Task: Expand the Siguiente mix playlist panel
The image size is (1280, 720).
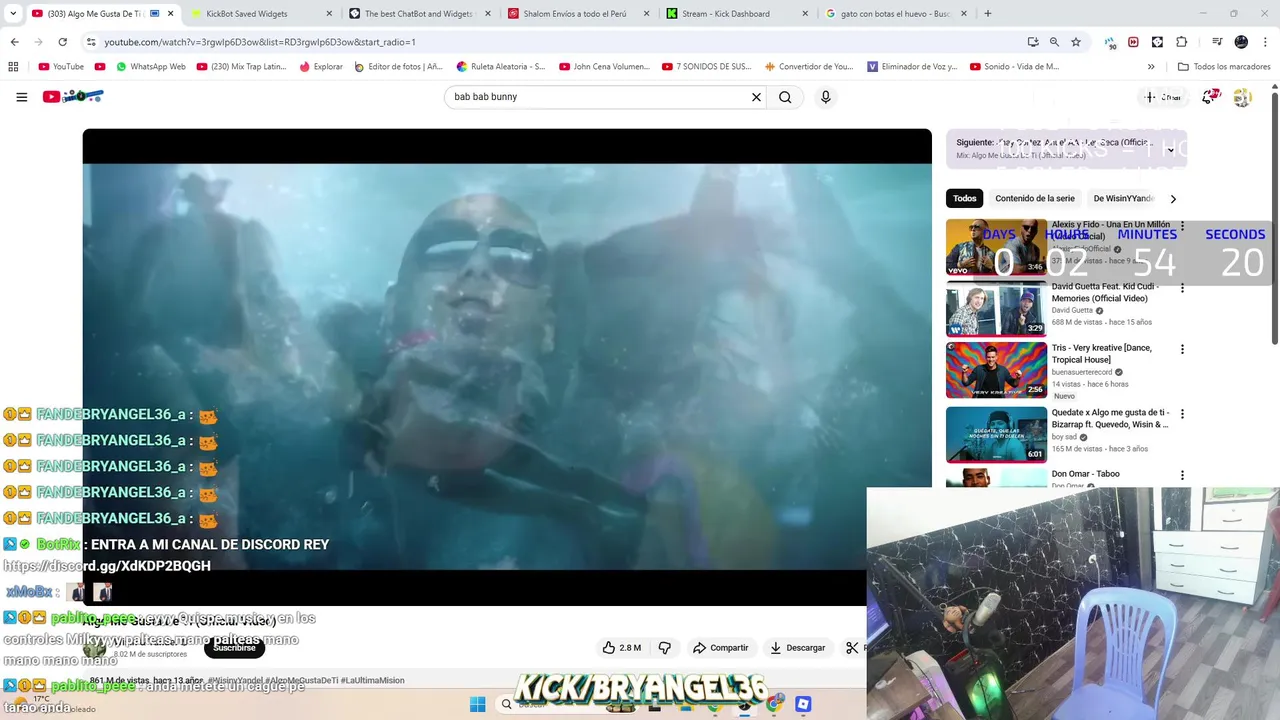Action: pos(1170,150)
